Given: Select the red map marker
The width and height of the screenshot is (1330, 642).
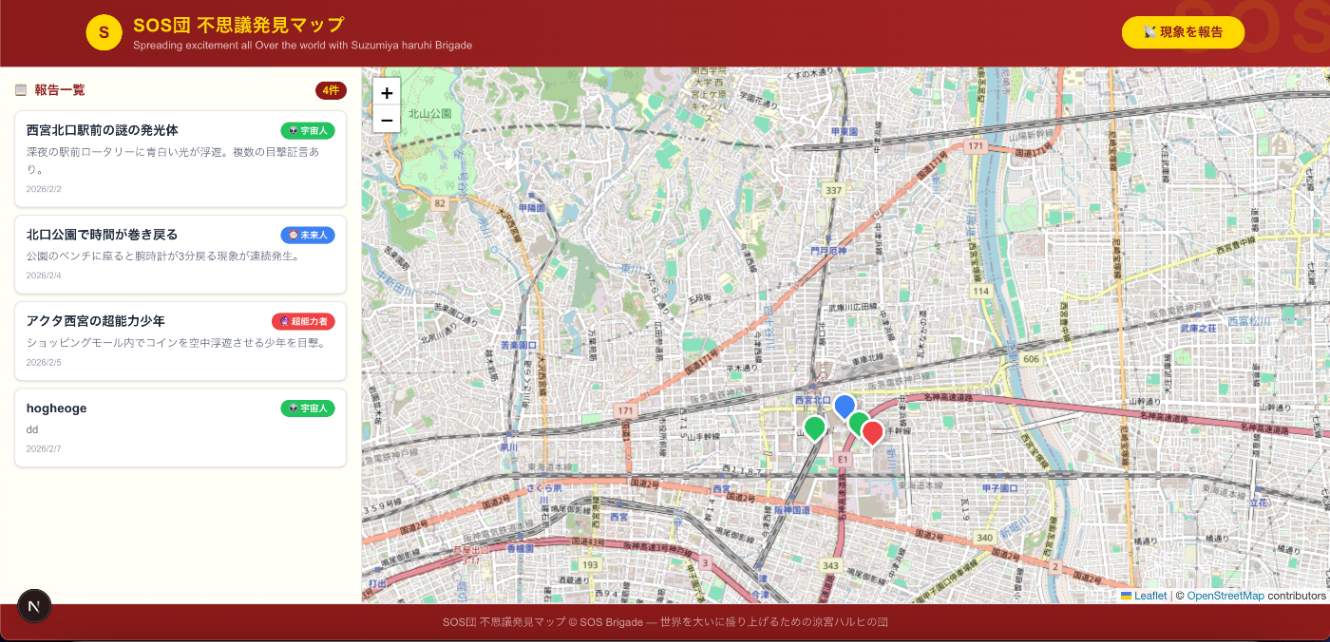Looking at the screenshot, I should (873, 433).
